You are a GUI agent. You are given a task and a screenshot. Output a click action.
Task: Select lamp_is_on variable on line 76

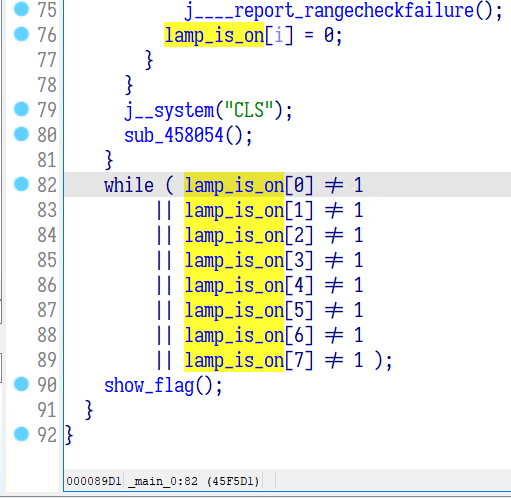tap(214, 35)
